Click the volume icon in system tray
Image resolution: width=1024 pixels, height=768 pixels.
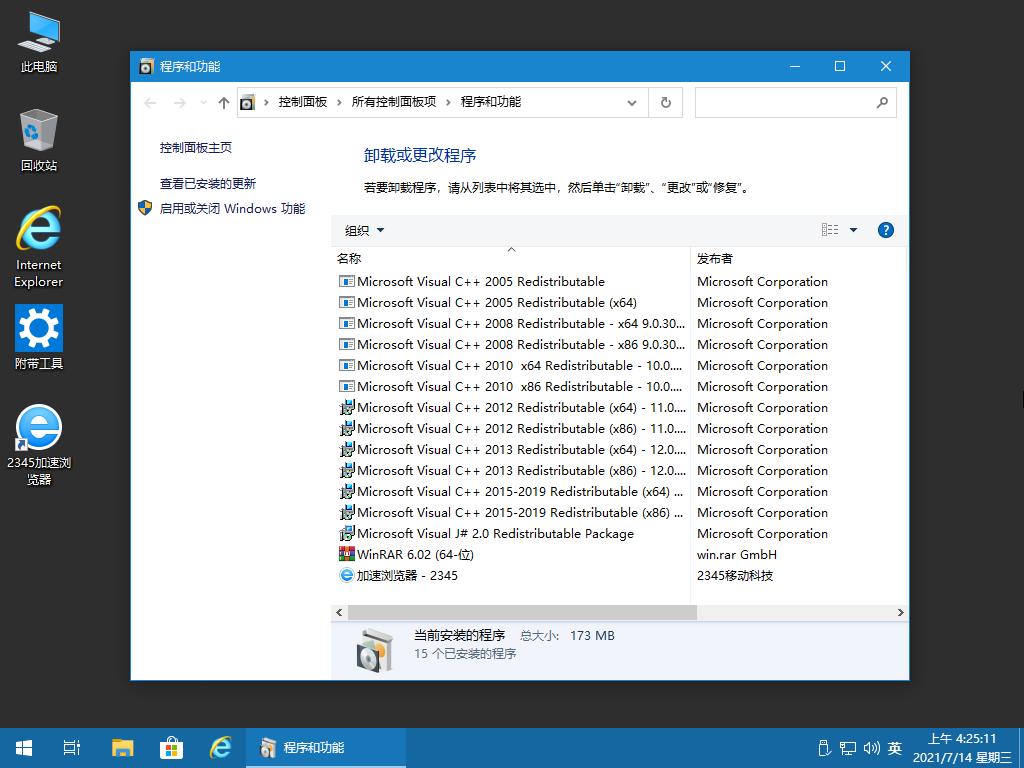tap(871, 748)
